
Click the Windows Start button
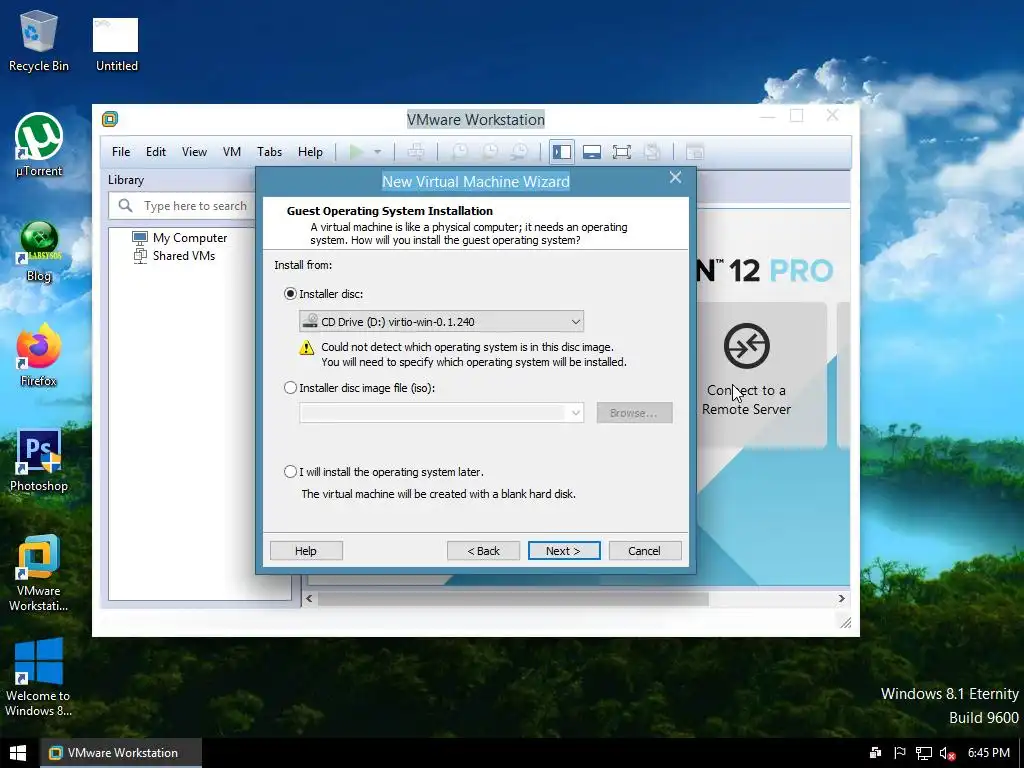pos(18,753)
